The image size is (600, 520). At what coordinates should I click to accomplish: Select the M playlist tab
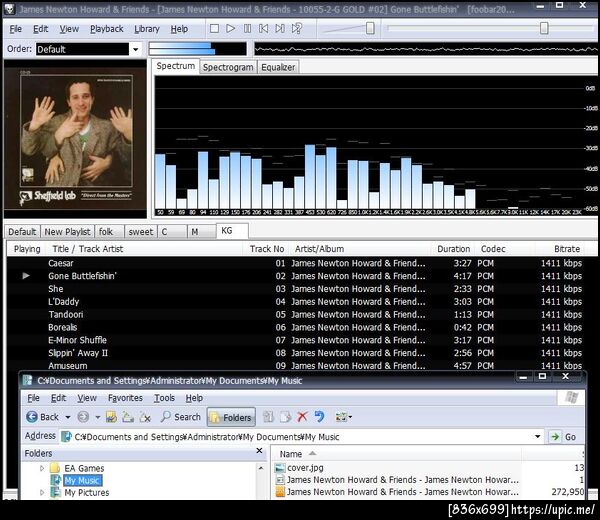pos(202,232)
